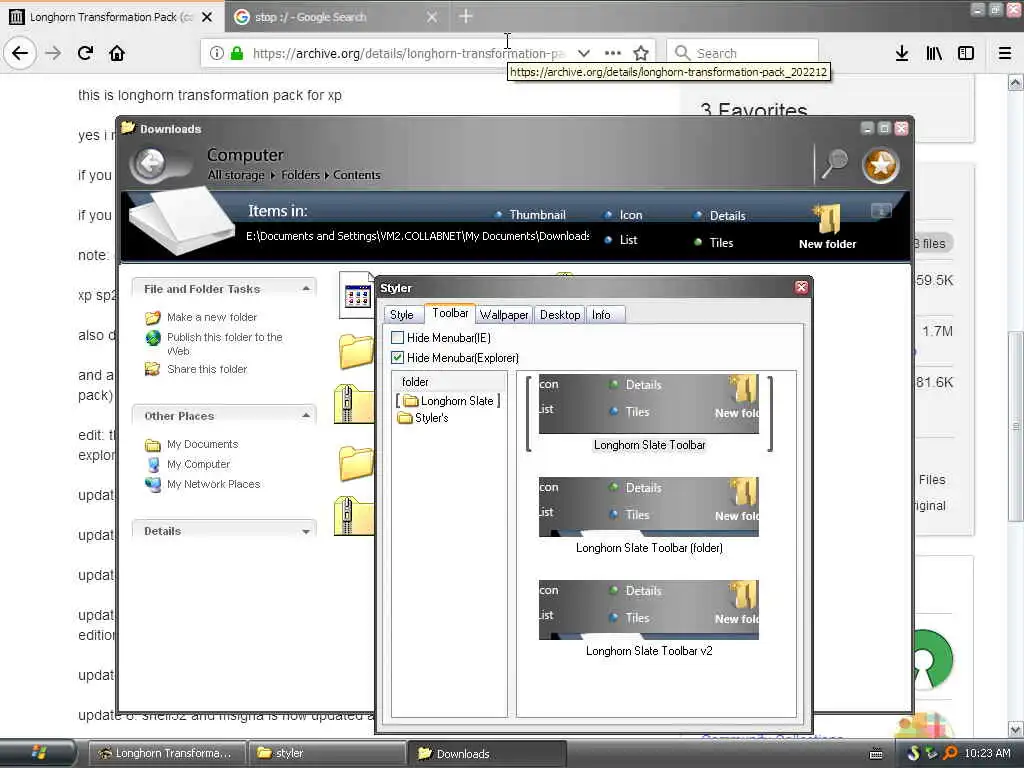Click the archive.org URL address field
1024x768 pixels.
[408, 53]
